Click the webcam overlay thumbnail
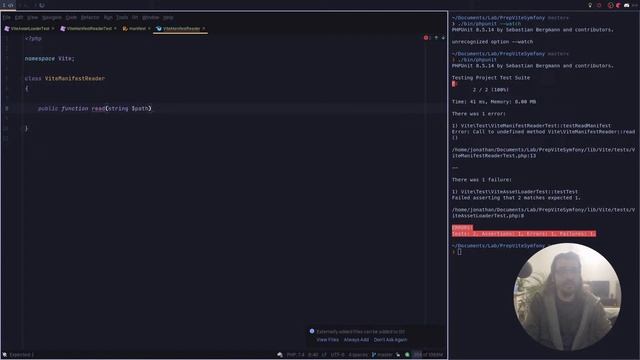This screenshot has height=360, width=640. [567, 297]
